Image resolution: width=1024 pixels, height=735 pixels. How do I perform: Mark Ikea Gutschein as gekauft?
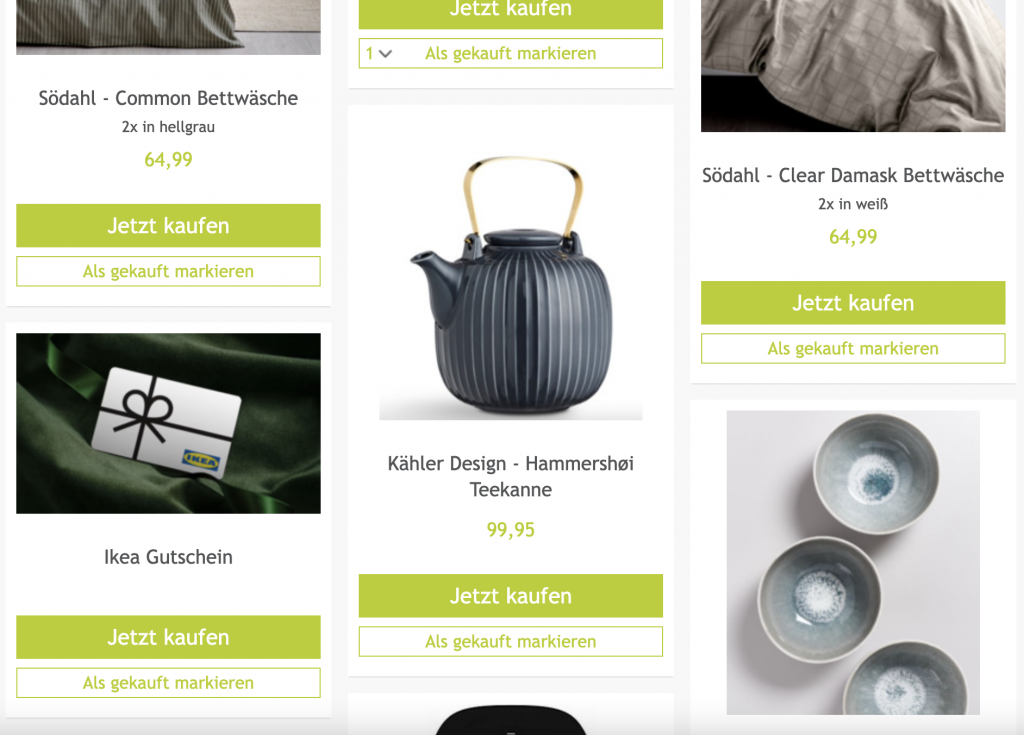(x=168, y=683)
